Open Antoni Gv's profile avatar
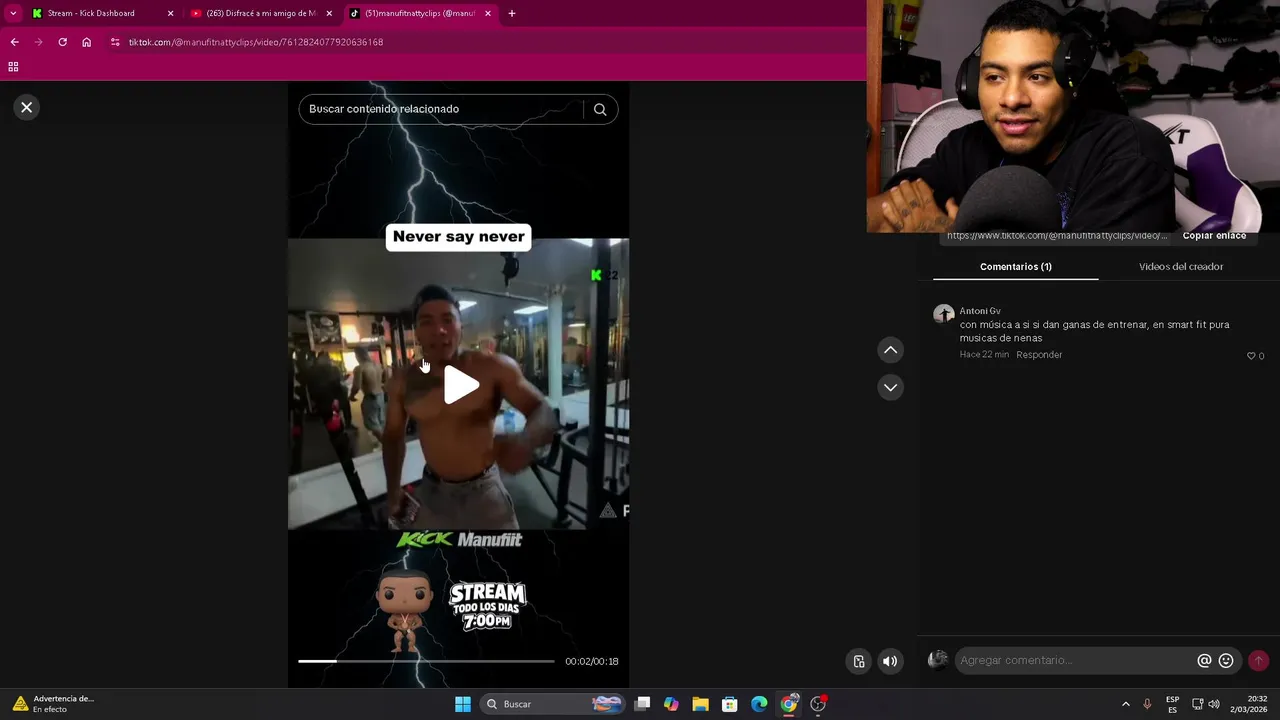This screenshot has height=720, width=1280. [943, 315]
